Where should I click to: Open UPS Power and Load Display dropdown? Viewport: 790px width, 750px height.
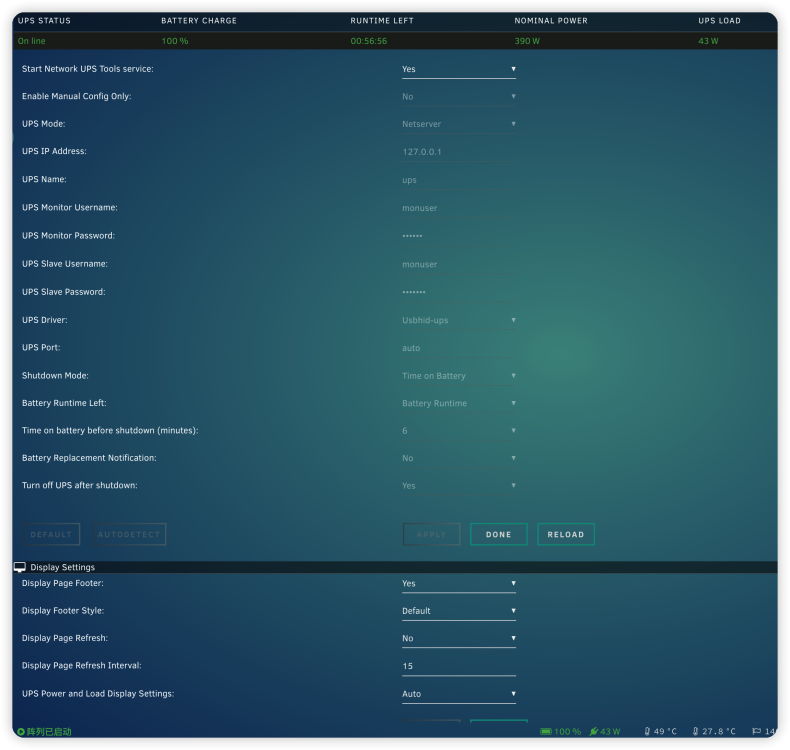click(x=458, y=694)
